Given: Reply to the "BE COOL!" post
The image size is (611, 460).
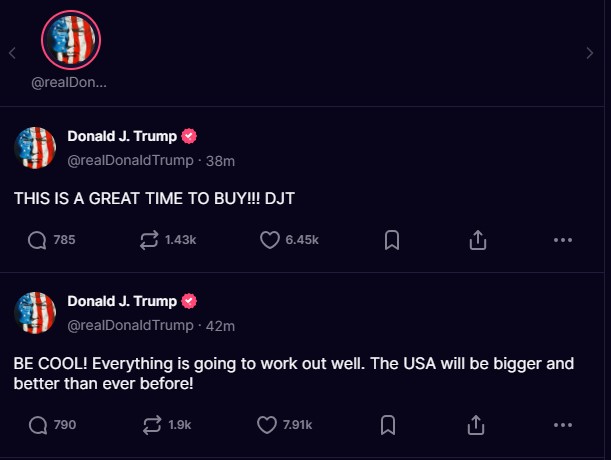Looking at the screenshot, I should [x=38, y=425].
